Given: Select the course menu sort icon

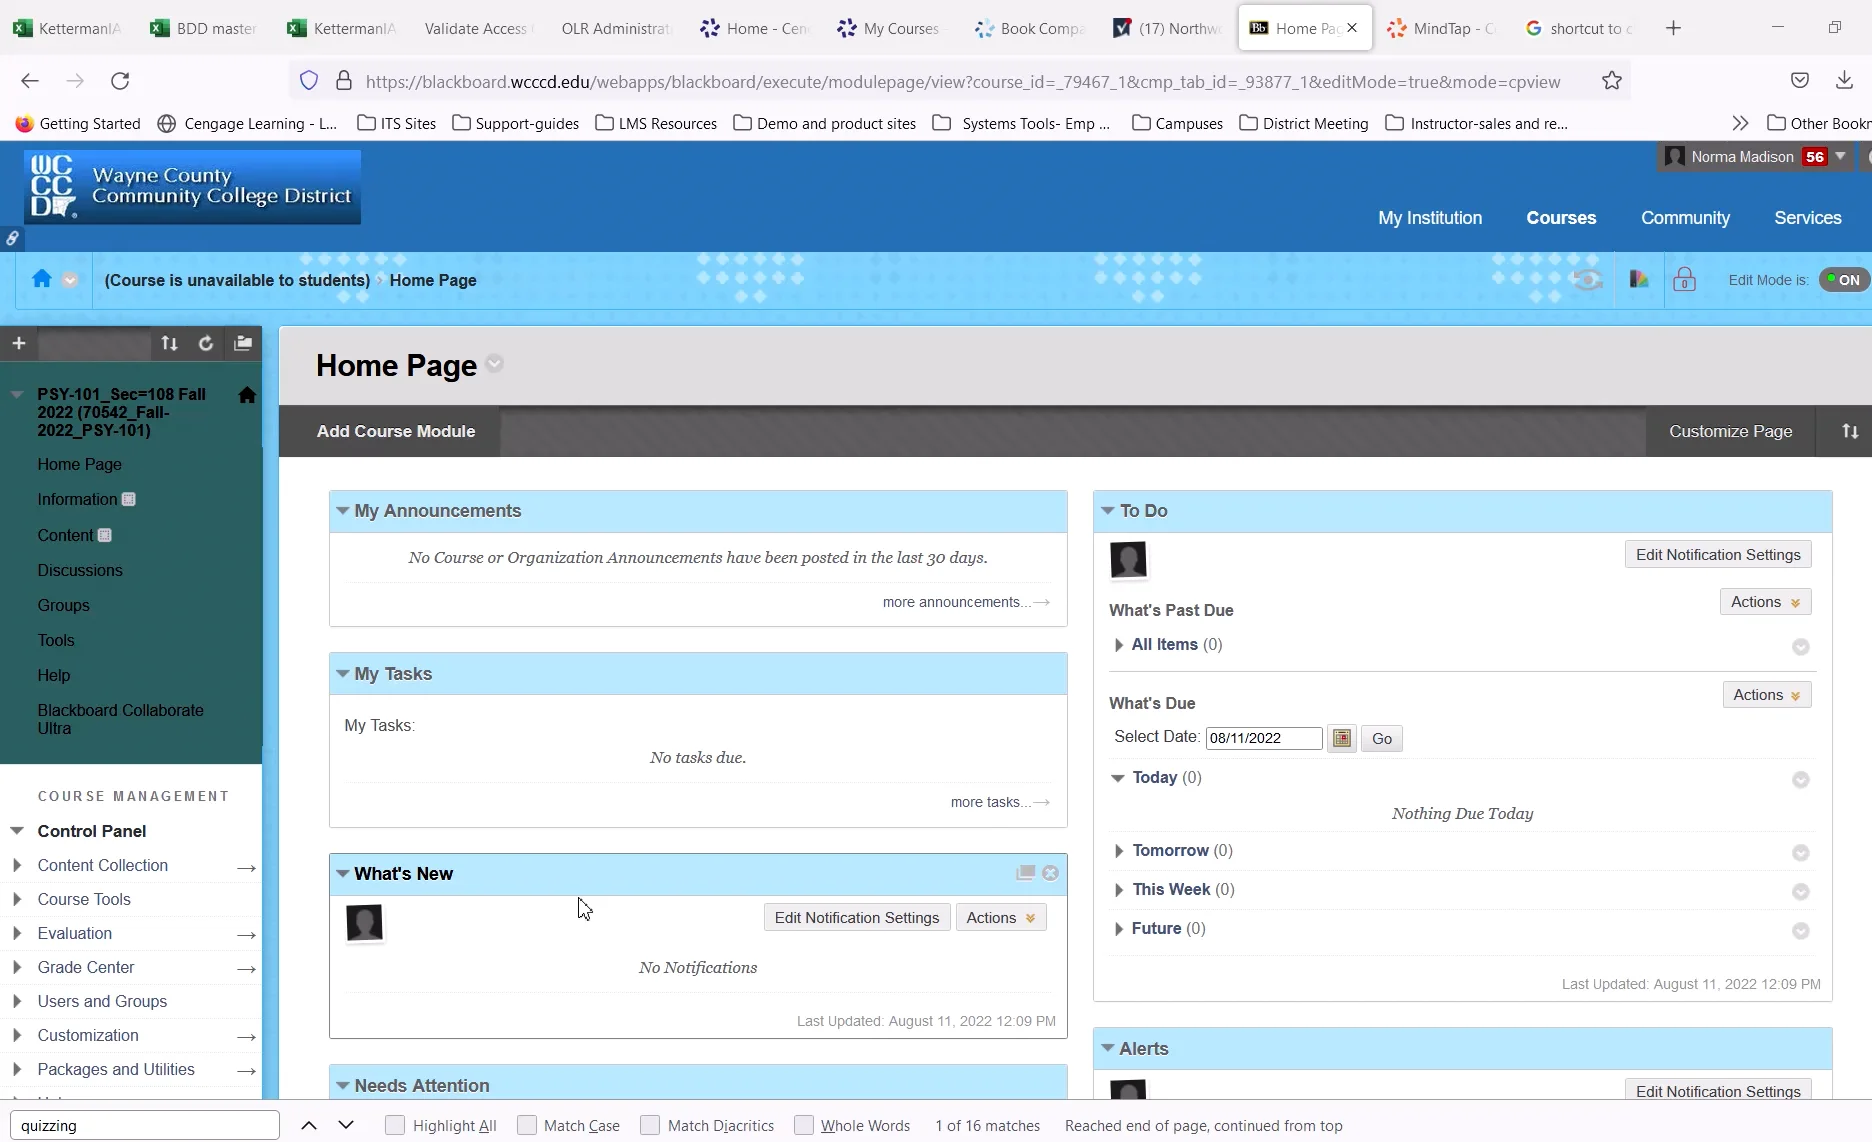Looking at the screenshot, I should 169,343.
